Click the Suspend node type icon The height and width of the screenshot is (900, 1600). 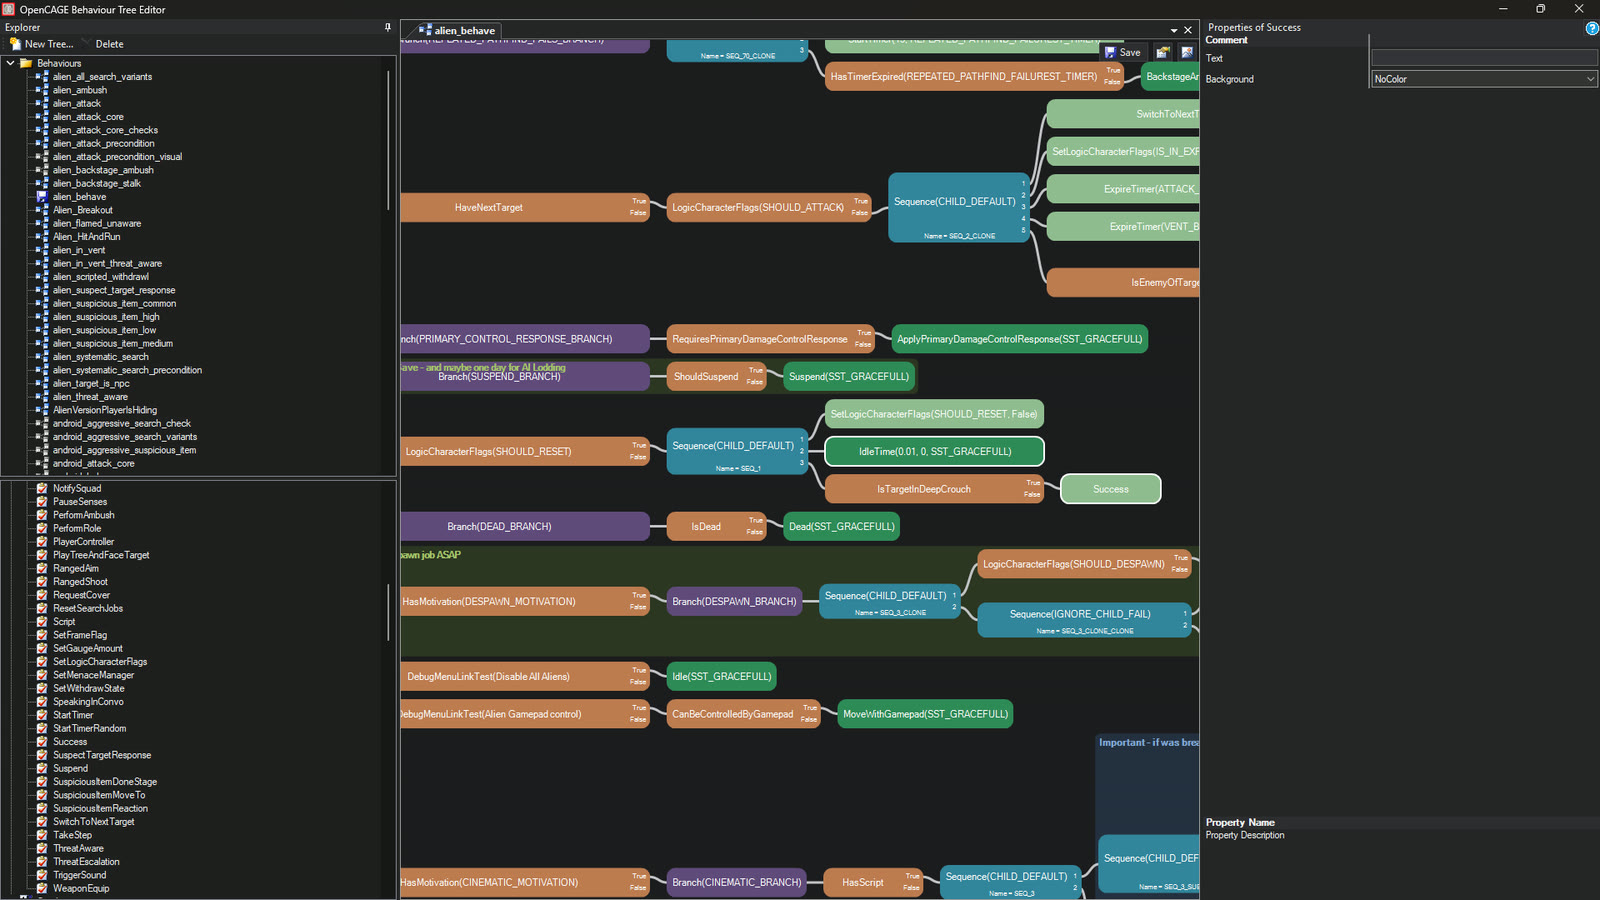tap(42, 769)
